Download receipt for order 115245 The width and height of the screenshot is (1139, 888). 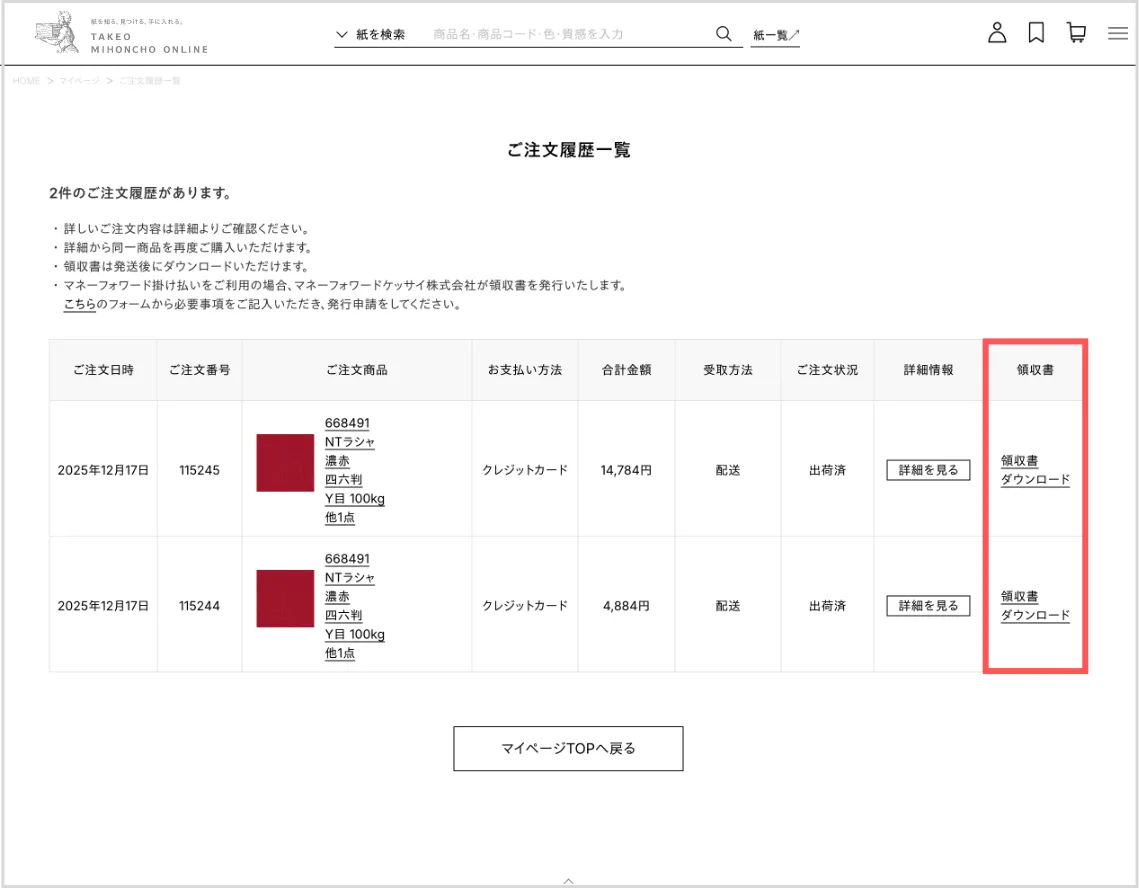point(1035,470)
